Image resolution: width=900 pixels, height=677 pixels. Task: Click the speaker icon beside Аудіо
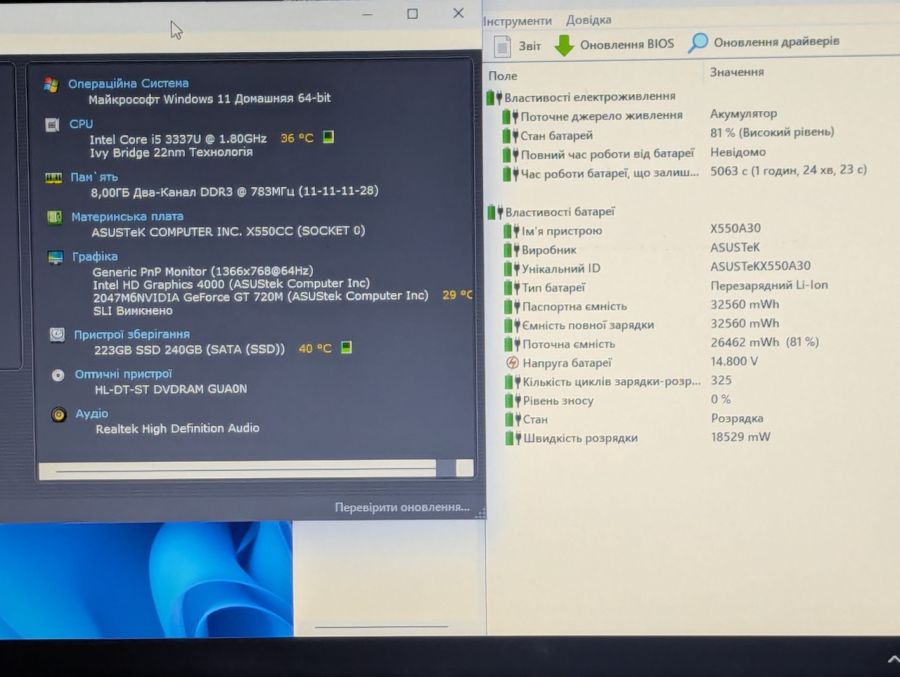[59, 415]
